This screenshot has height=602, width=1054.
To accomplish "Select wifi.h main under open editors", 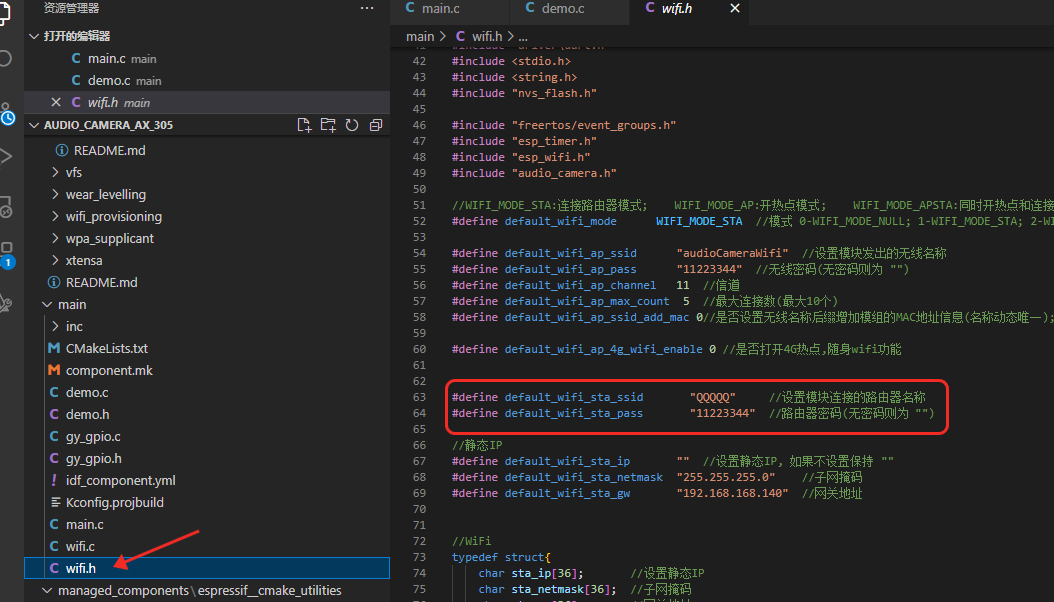I will (x=207, y=102).
